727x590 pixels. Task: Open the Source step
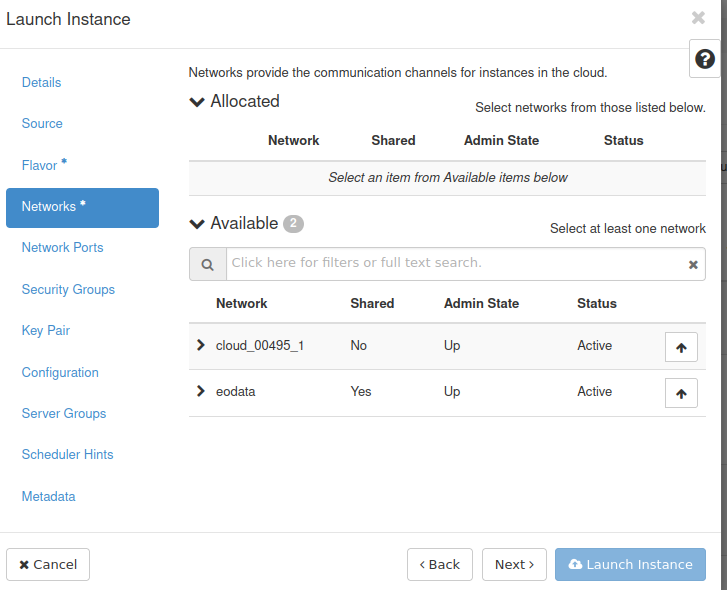(42, 123)
